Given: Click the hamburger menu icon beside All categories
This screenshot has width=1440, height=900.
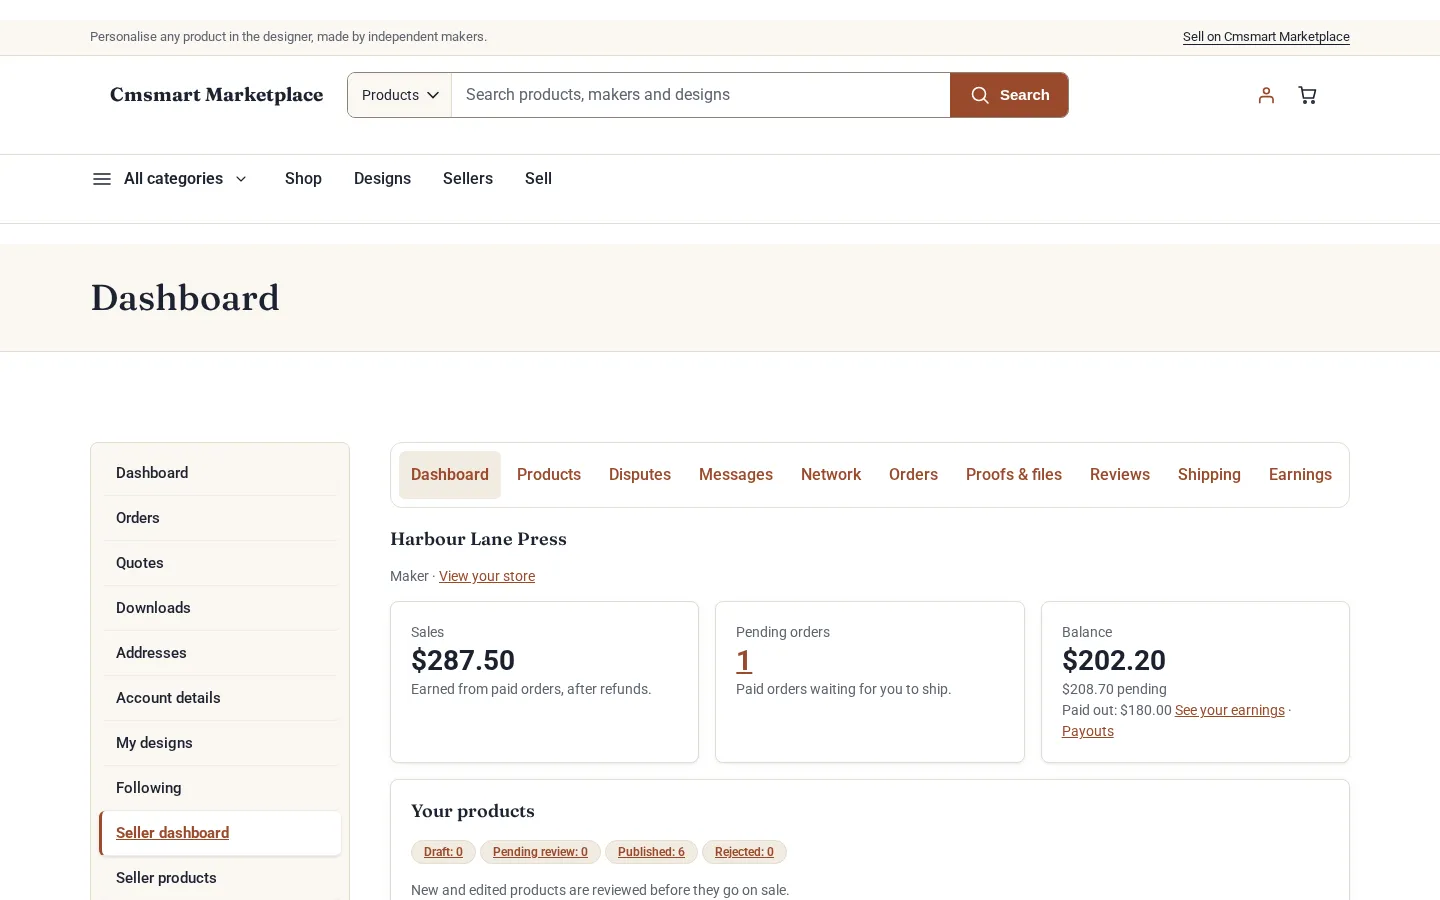Looking at the screenshot, I should [x=101, y=179].
